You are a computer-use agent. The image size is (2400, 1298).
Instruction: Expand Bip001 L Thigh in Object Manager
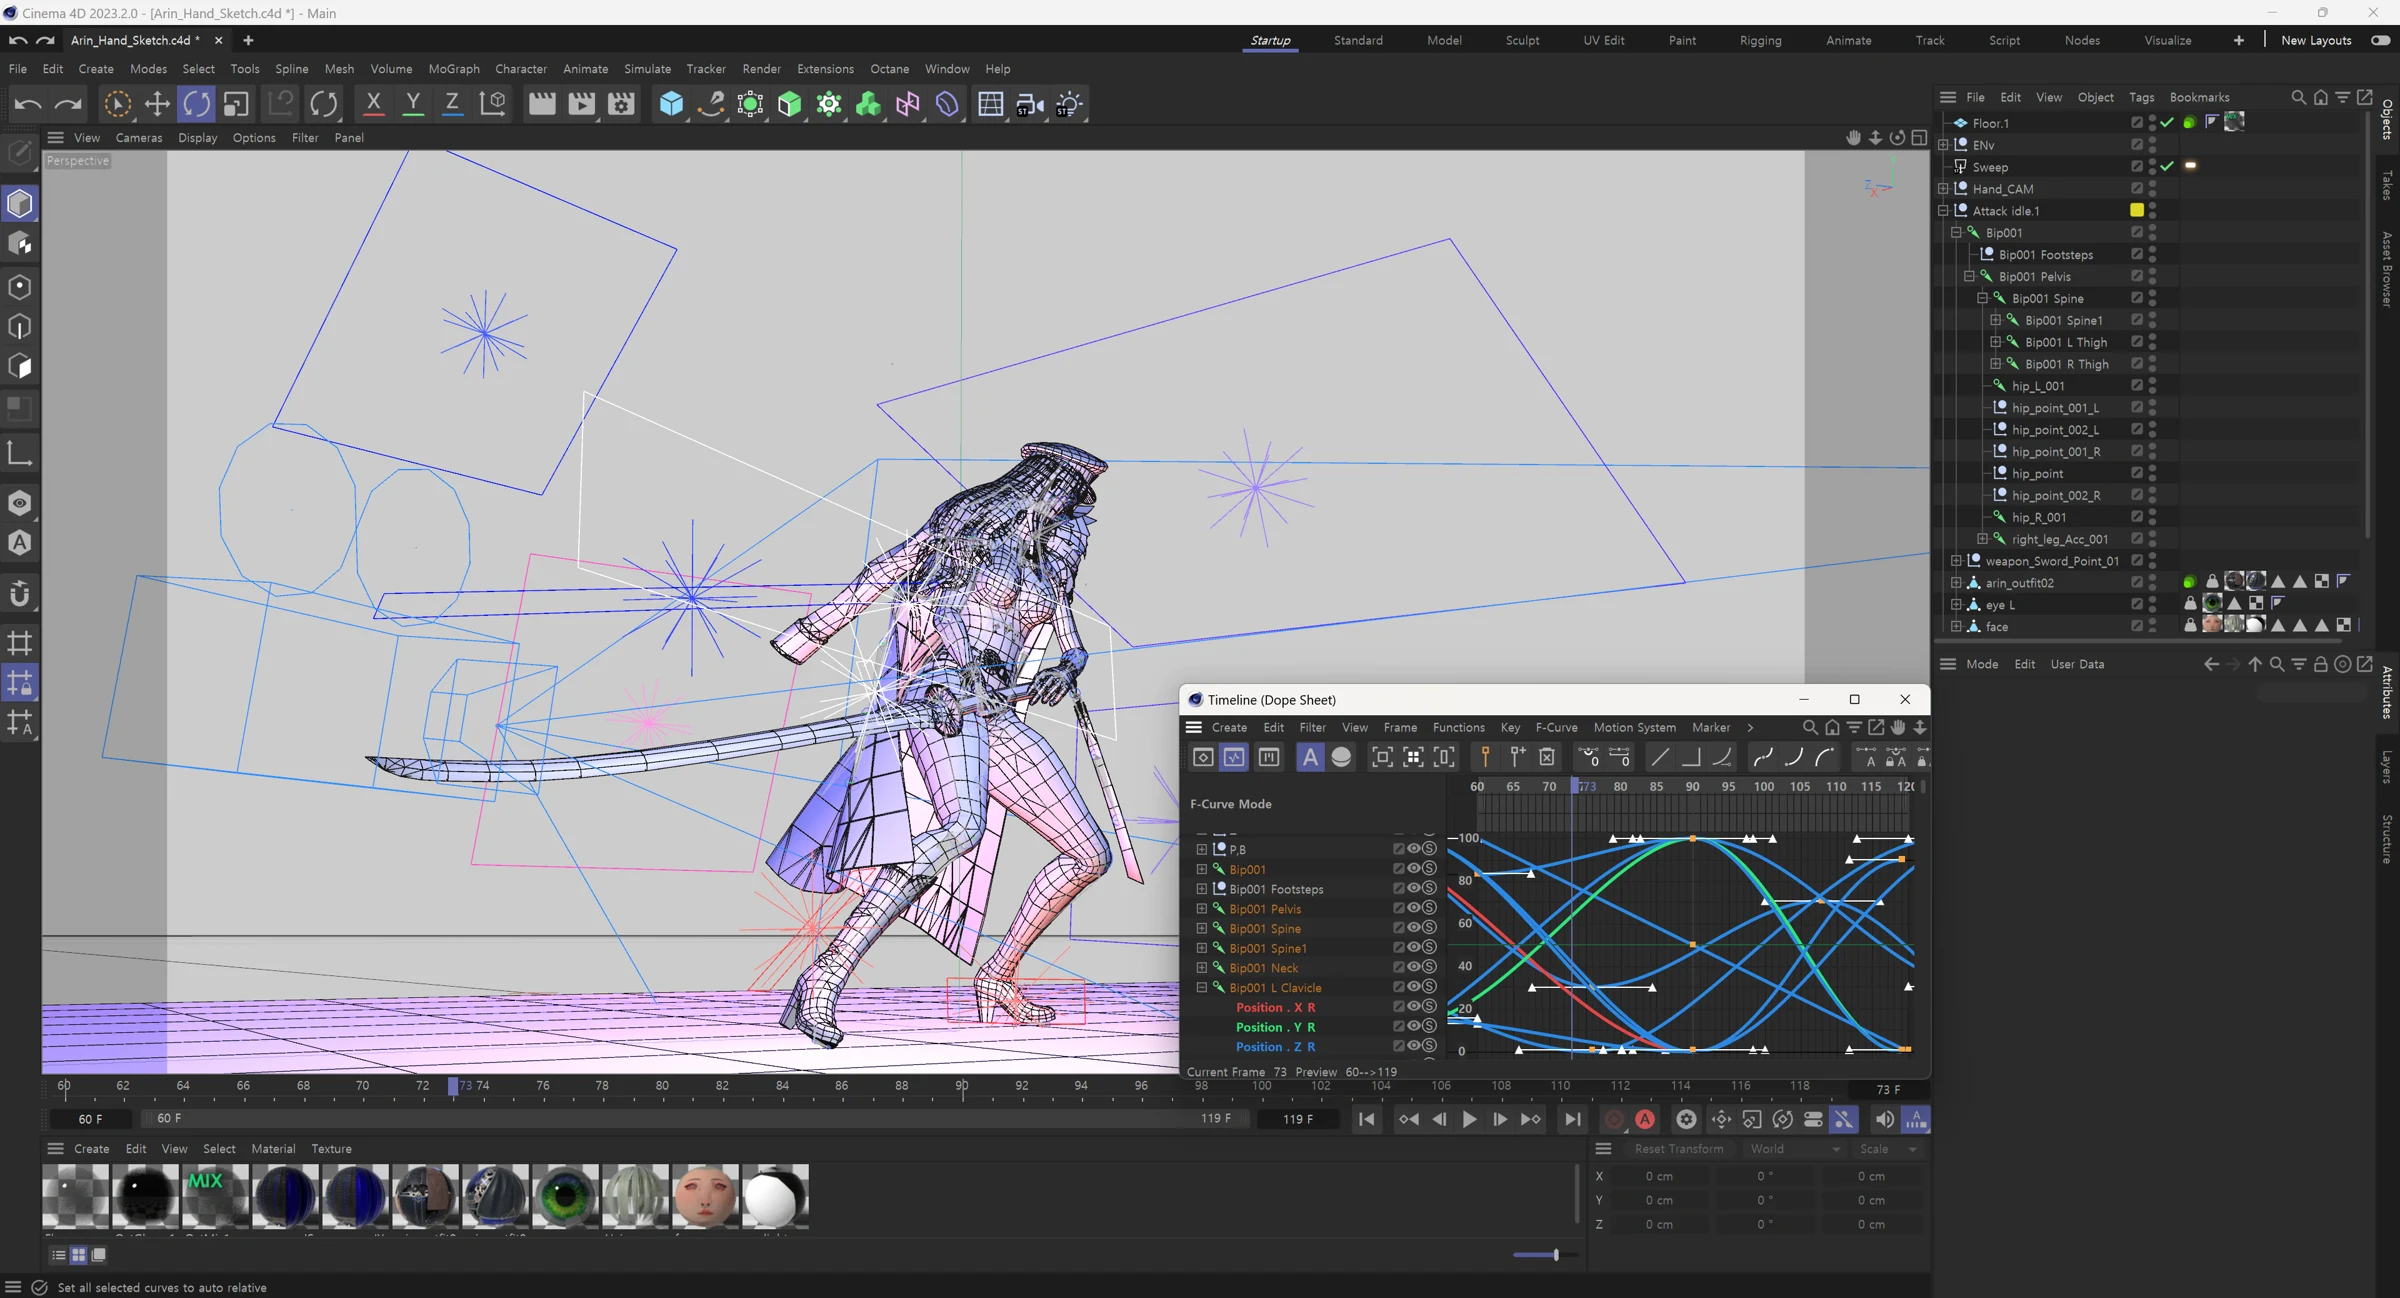tap(1996, 342)
